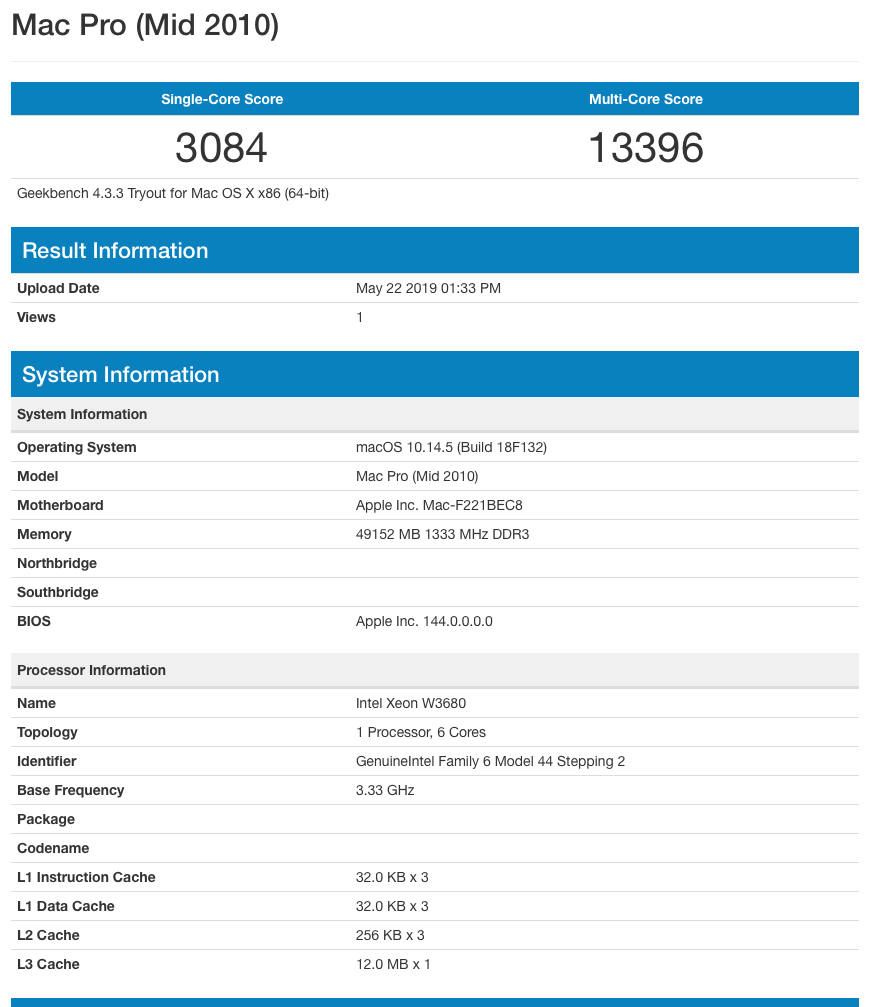Click the BIOS row label
Viewport: 870px width, 1007px height.
(33, 621)
